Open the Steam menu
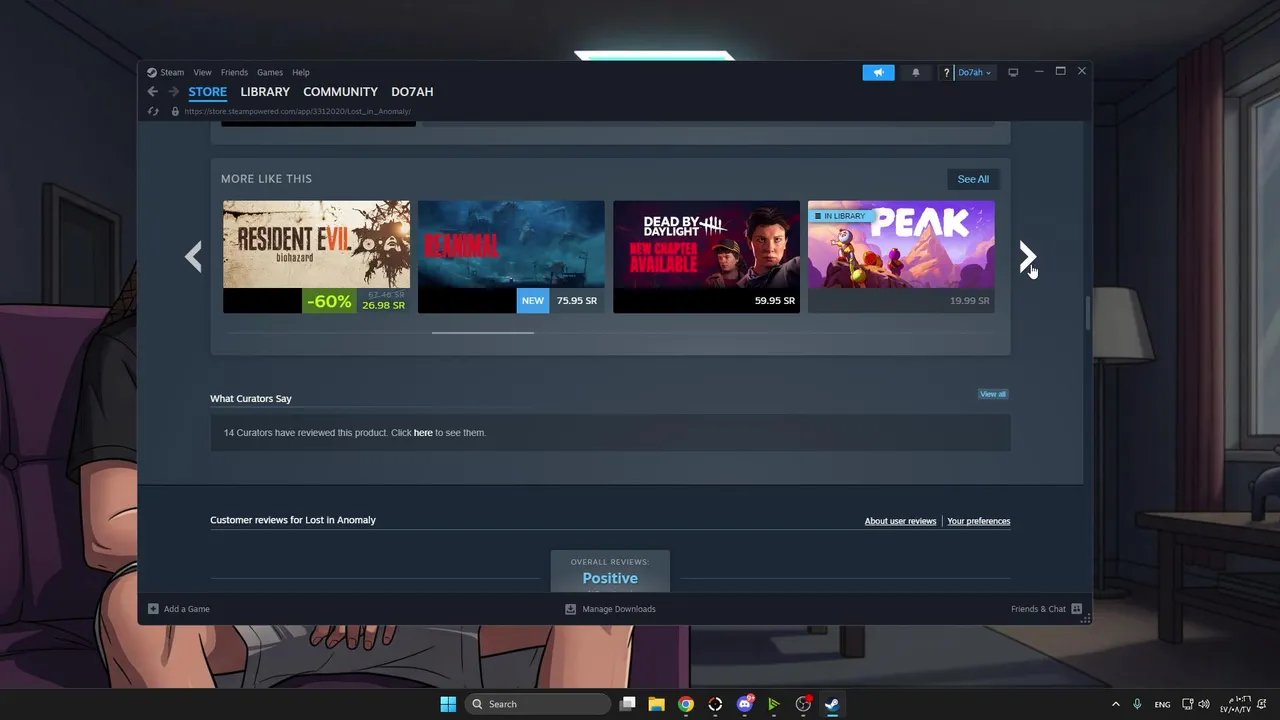The width and height of the screenshot is (1280, 720). pos(166,72)
